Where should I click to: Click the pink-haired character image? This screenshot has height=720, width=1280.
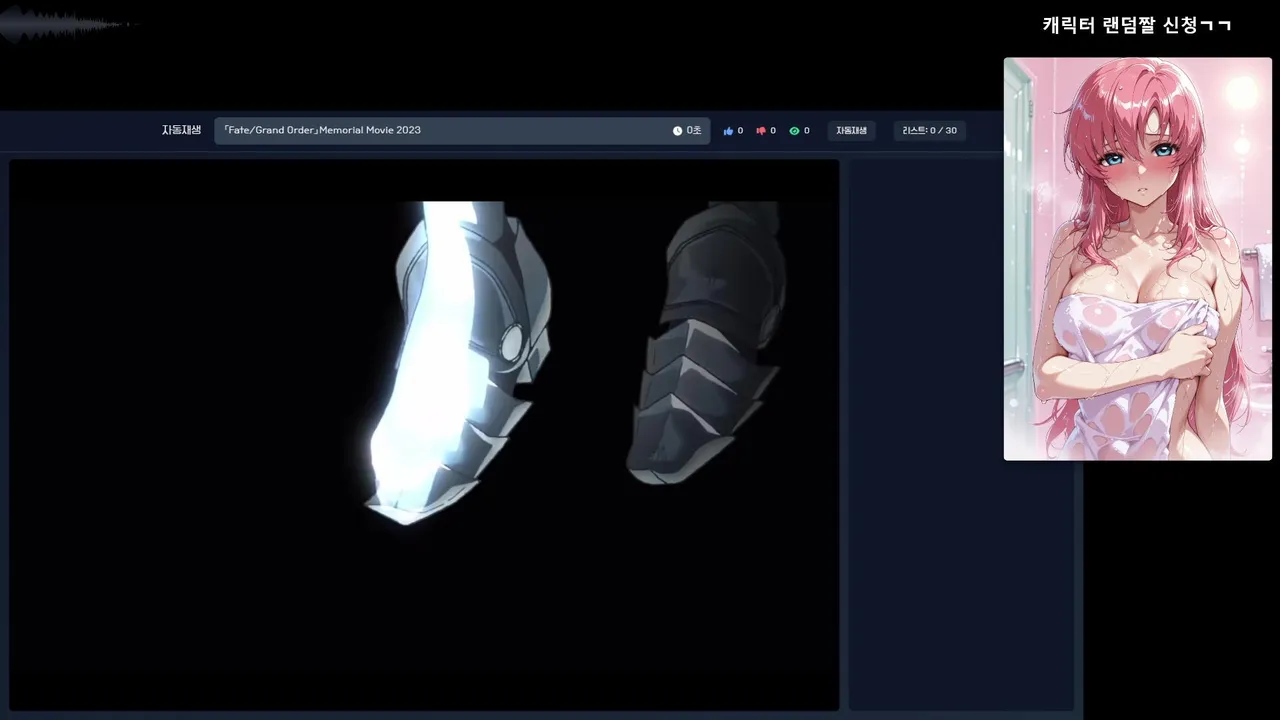(x=1138, y=259)
